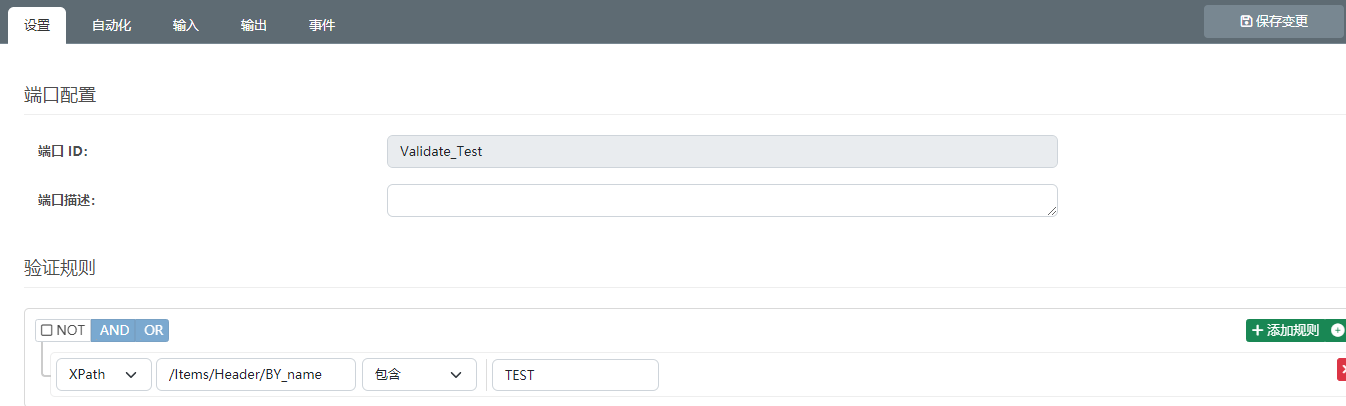
Task: Focus the 端口描述 text area
Action: 722,200
